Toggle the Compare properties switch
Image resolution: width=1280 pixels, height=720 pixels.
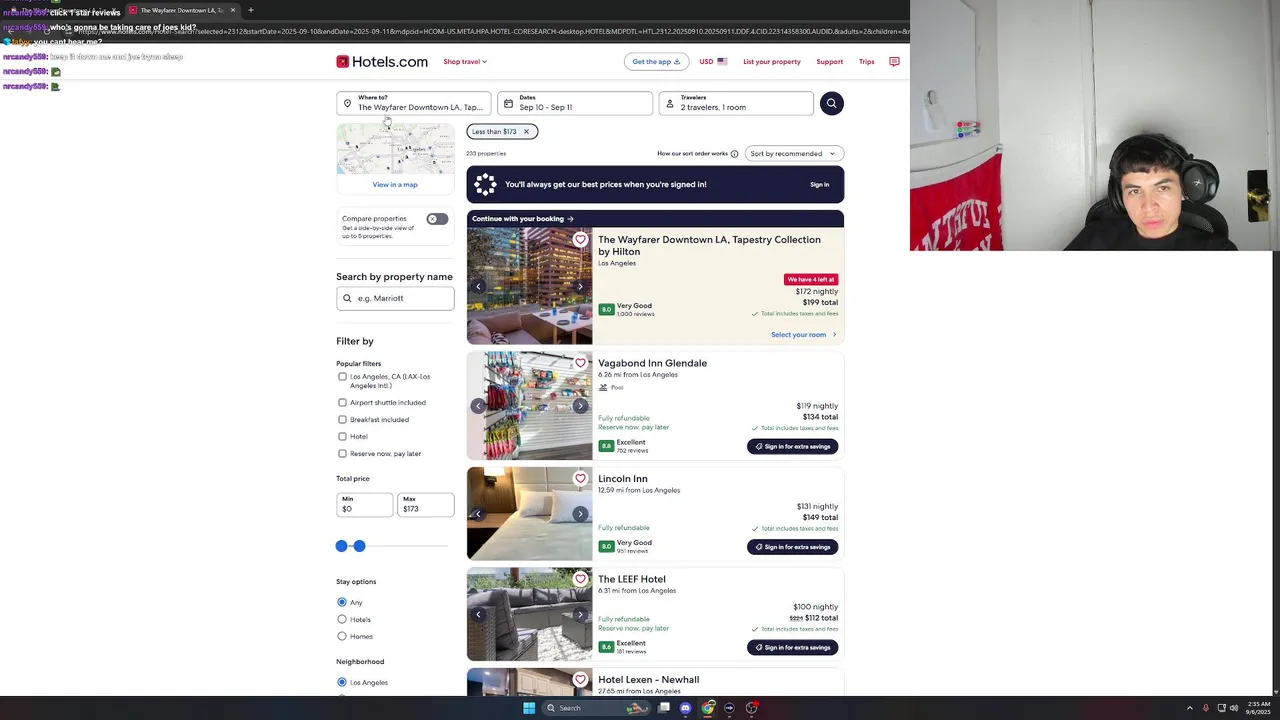[x=437, y=219]
